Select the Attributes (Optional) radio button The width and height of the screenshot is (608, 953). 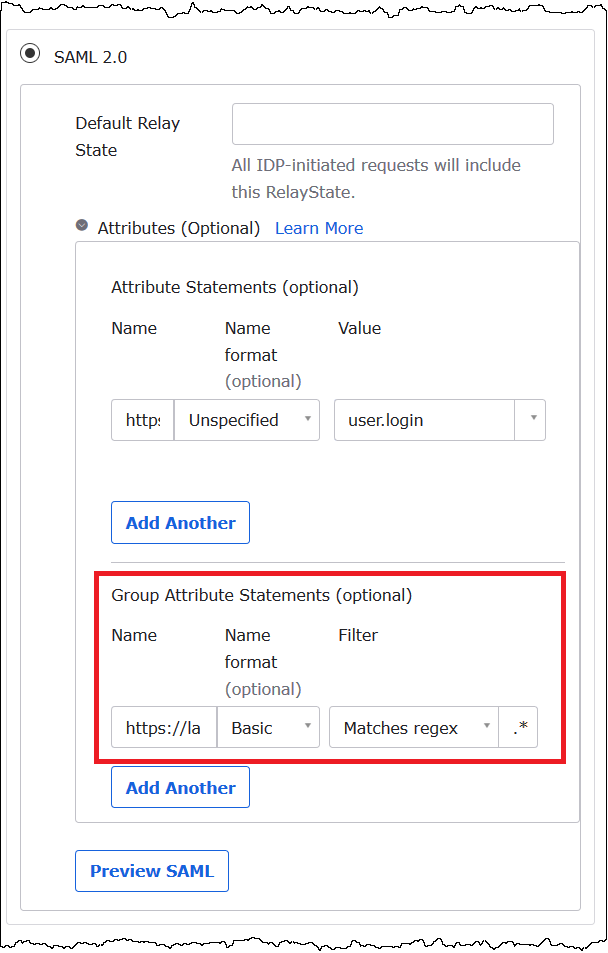point(81,225)
